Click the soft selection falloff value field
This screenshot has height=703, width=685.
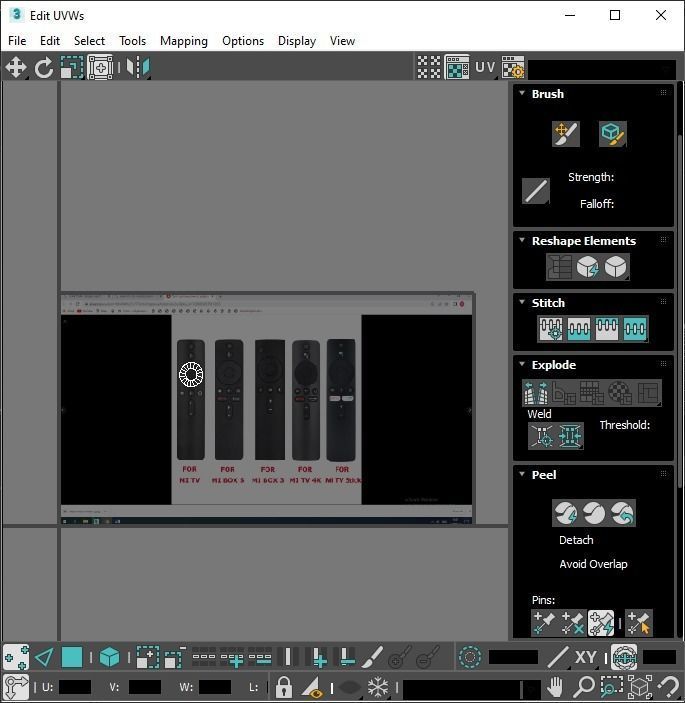[513, 657]
